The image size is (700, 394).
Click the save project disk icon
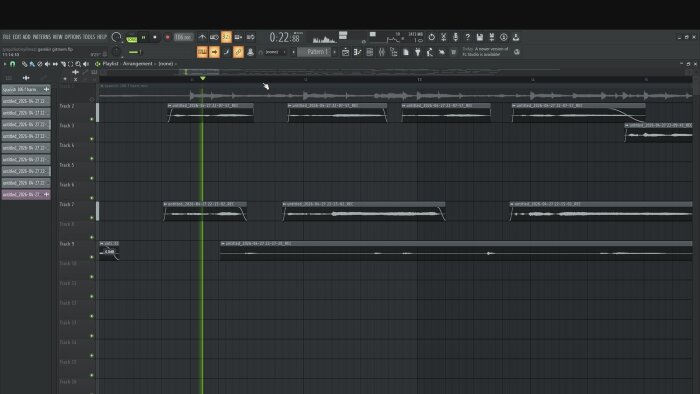pyautogui.click(x=479, y=37)
